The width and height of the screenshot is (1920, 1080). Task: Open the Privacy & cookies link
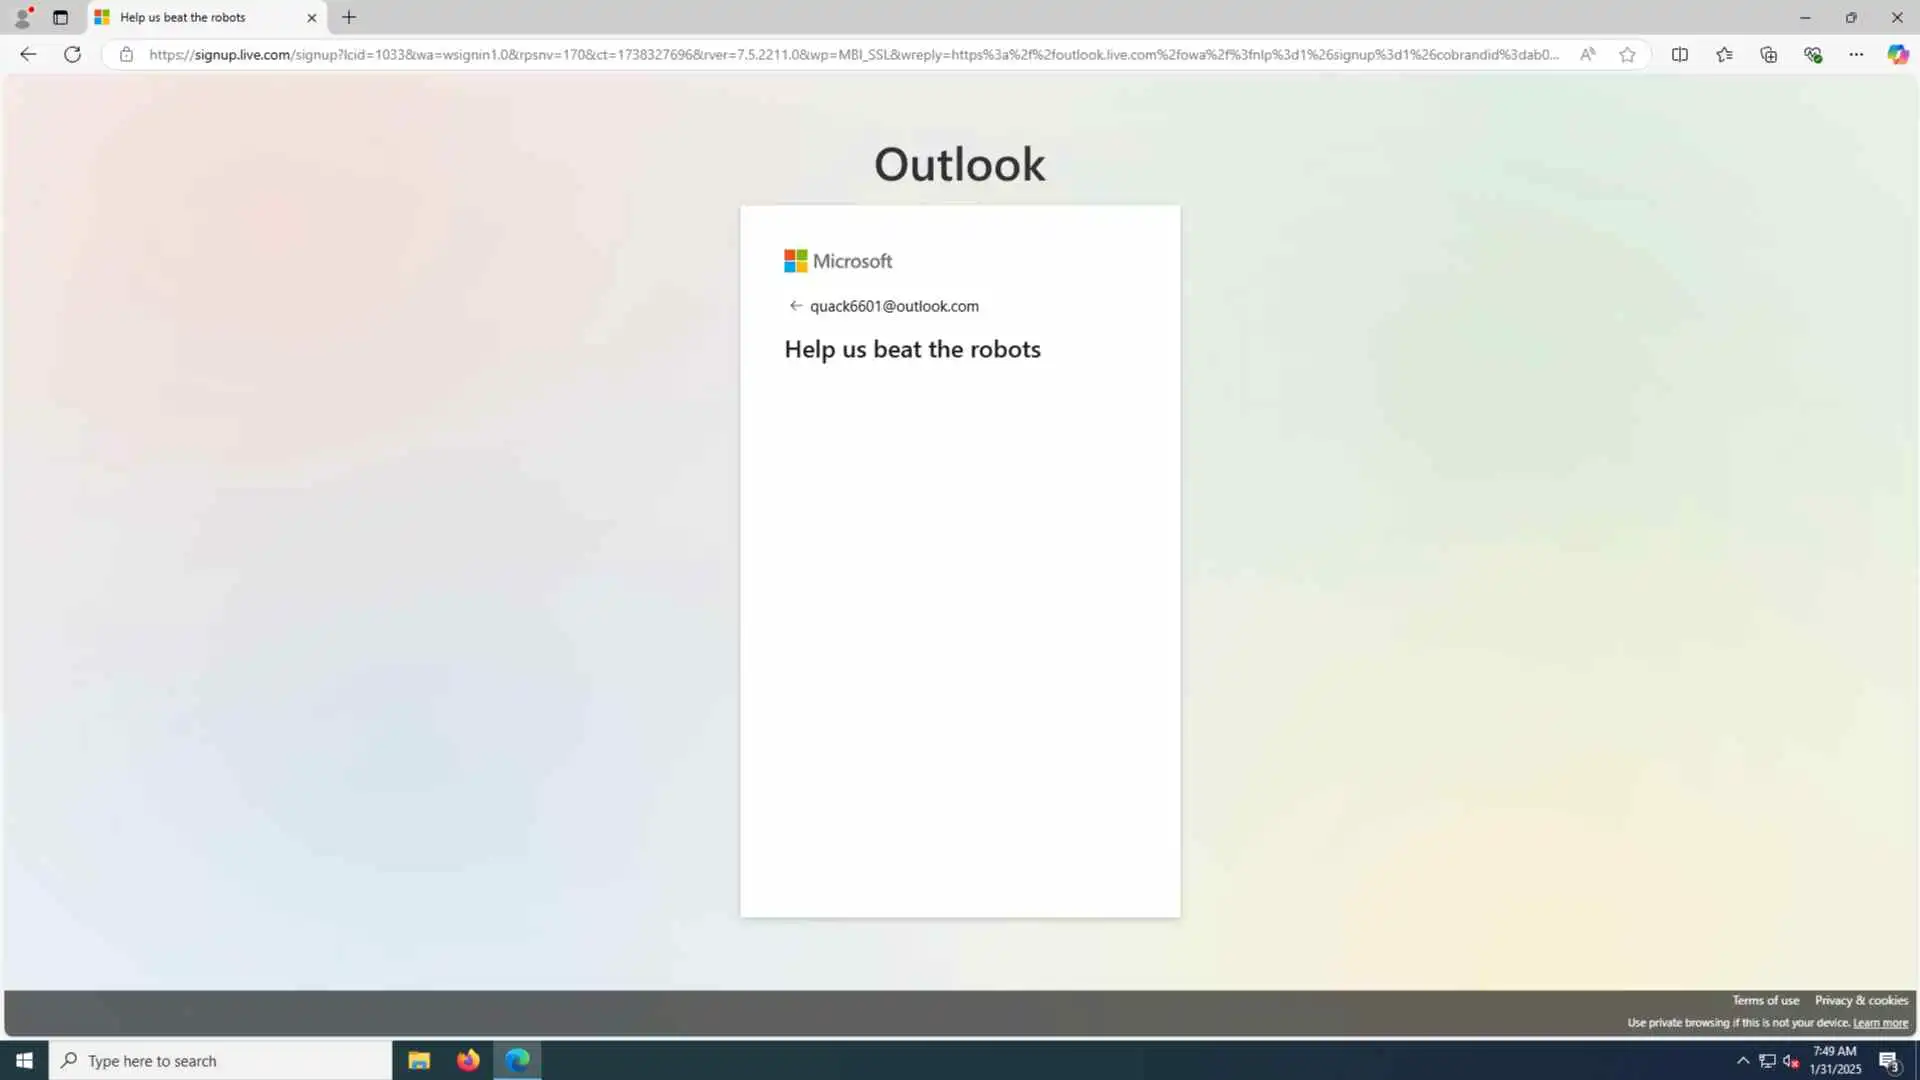coord(1861,1000)
